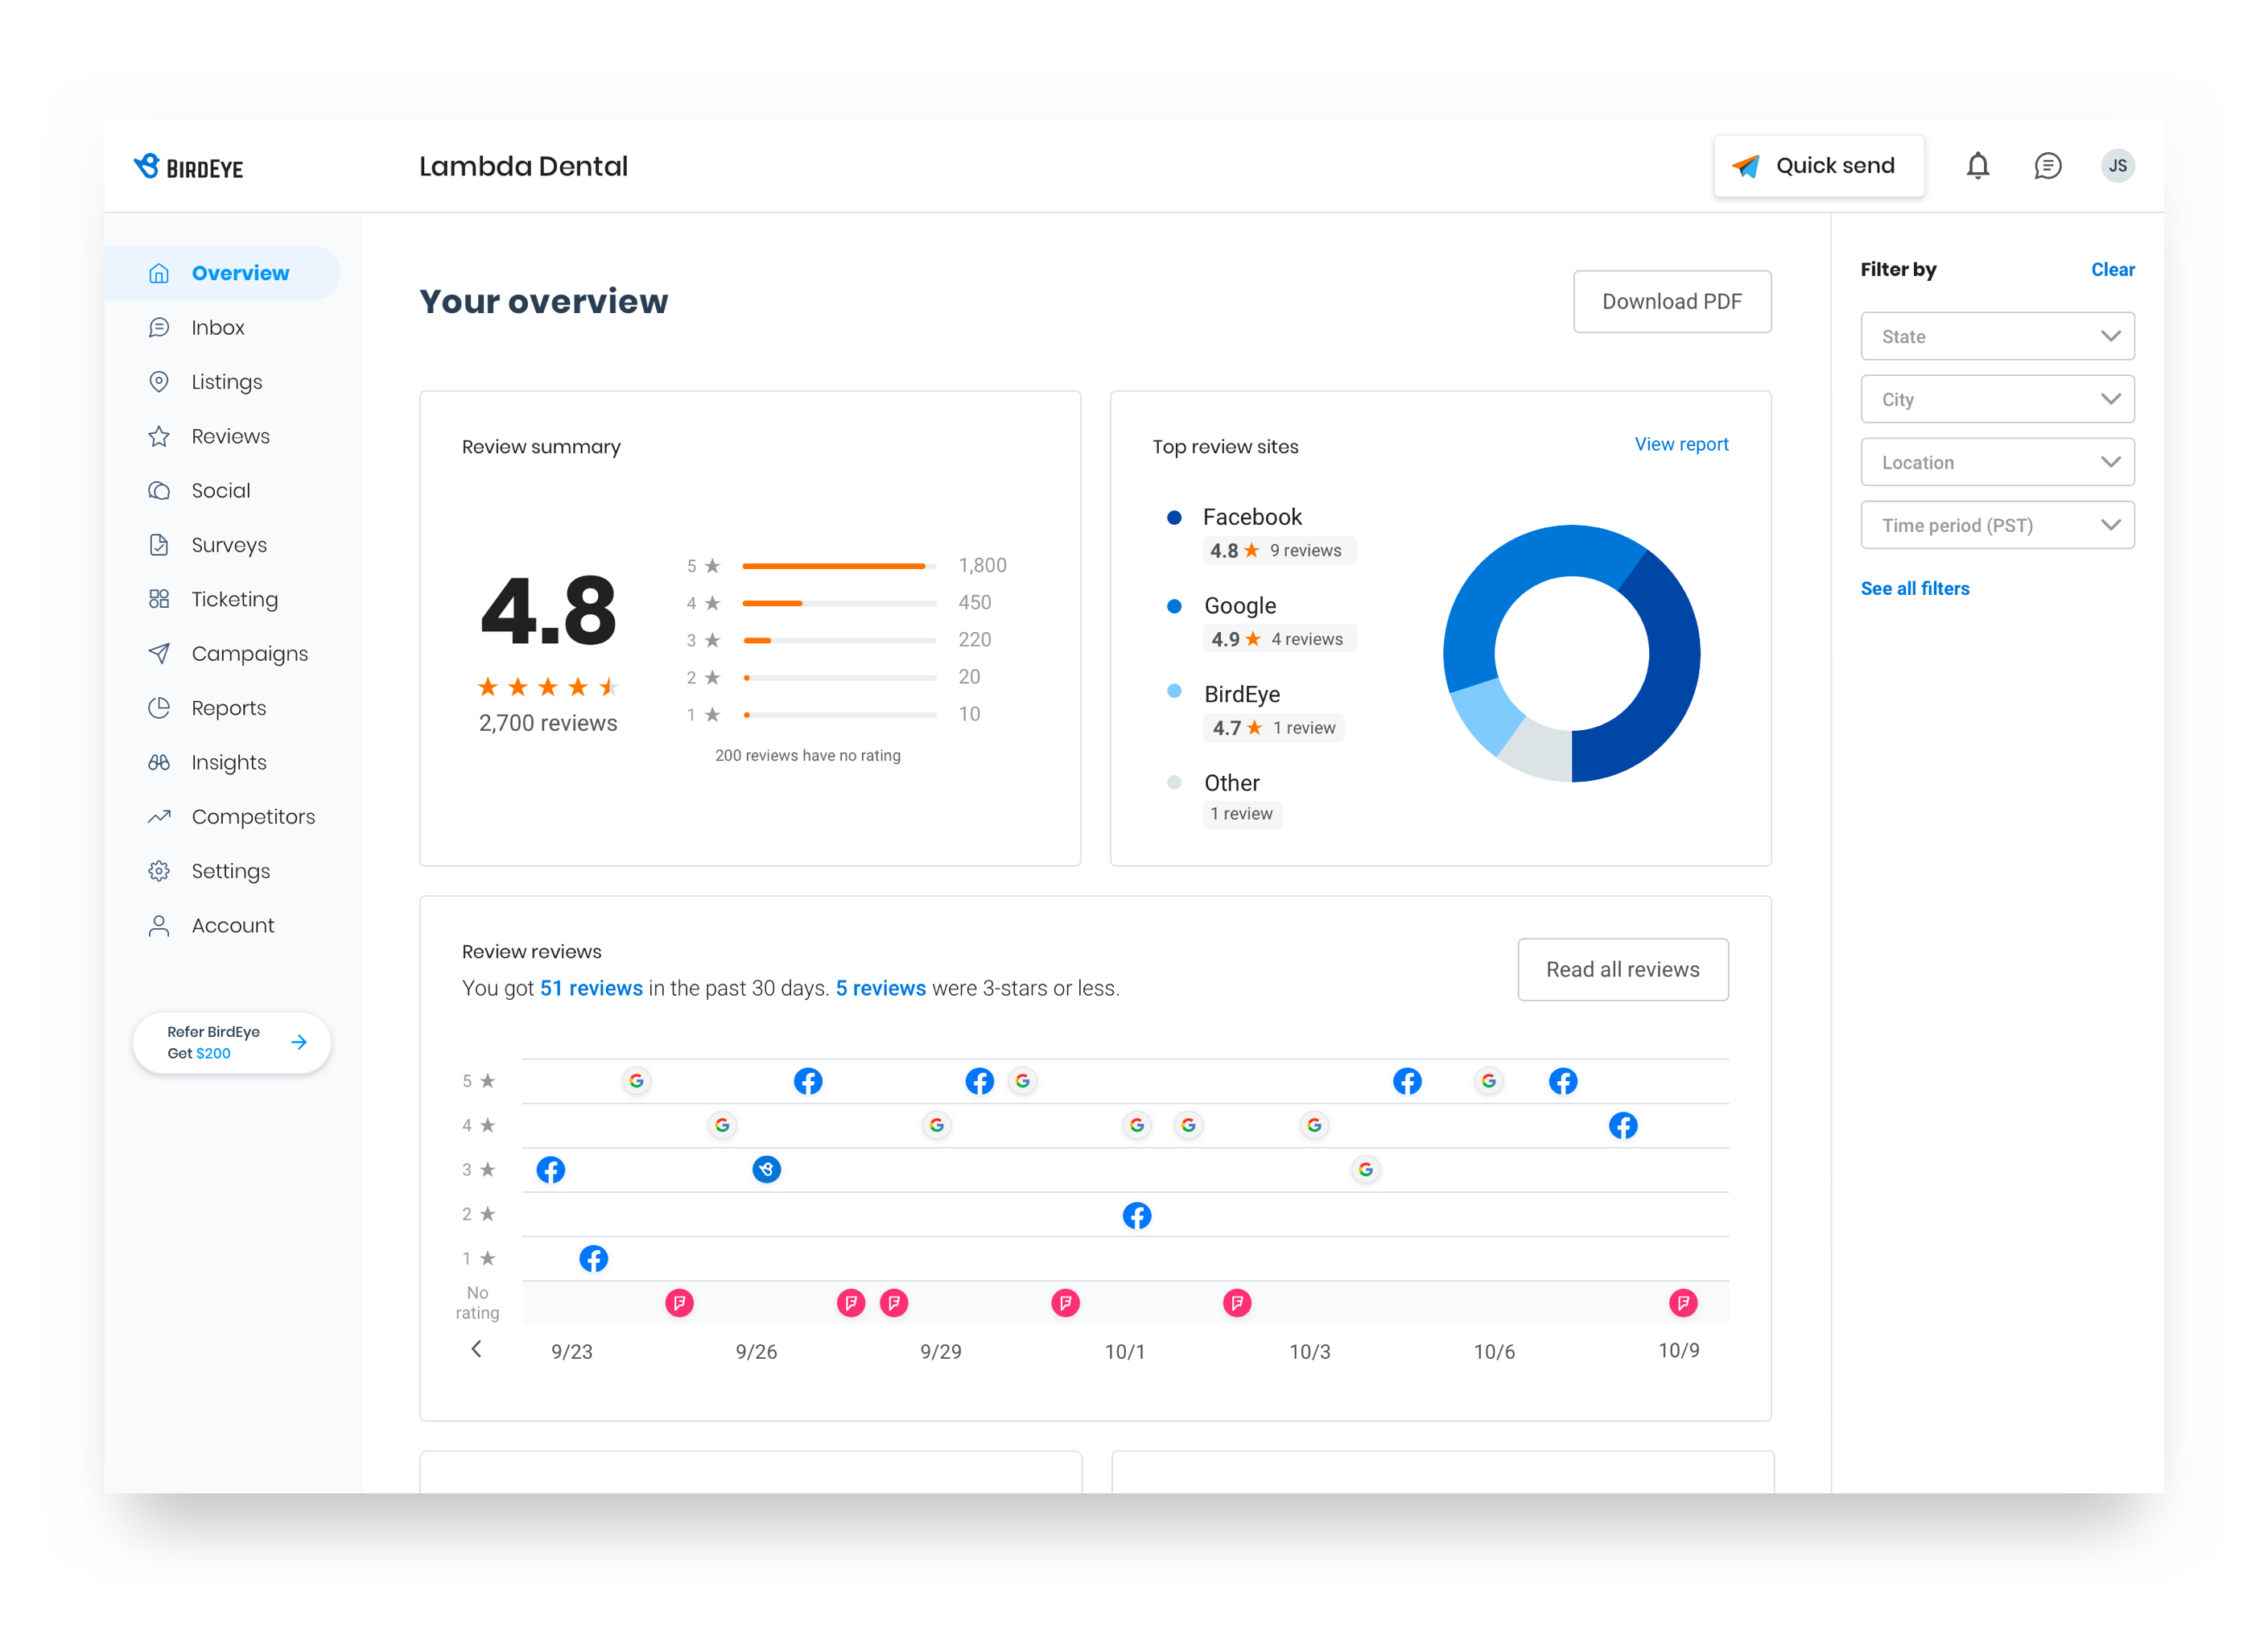Click the View report link

point(1680,444)
